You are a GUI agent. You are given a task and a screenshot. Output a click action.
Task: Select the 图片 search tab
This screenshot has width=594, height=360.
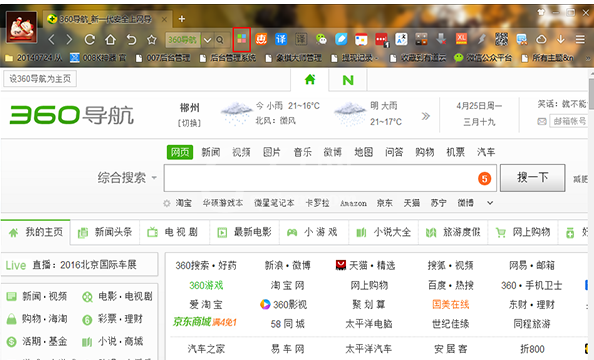tap(272, 152)
